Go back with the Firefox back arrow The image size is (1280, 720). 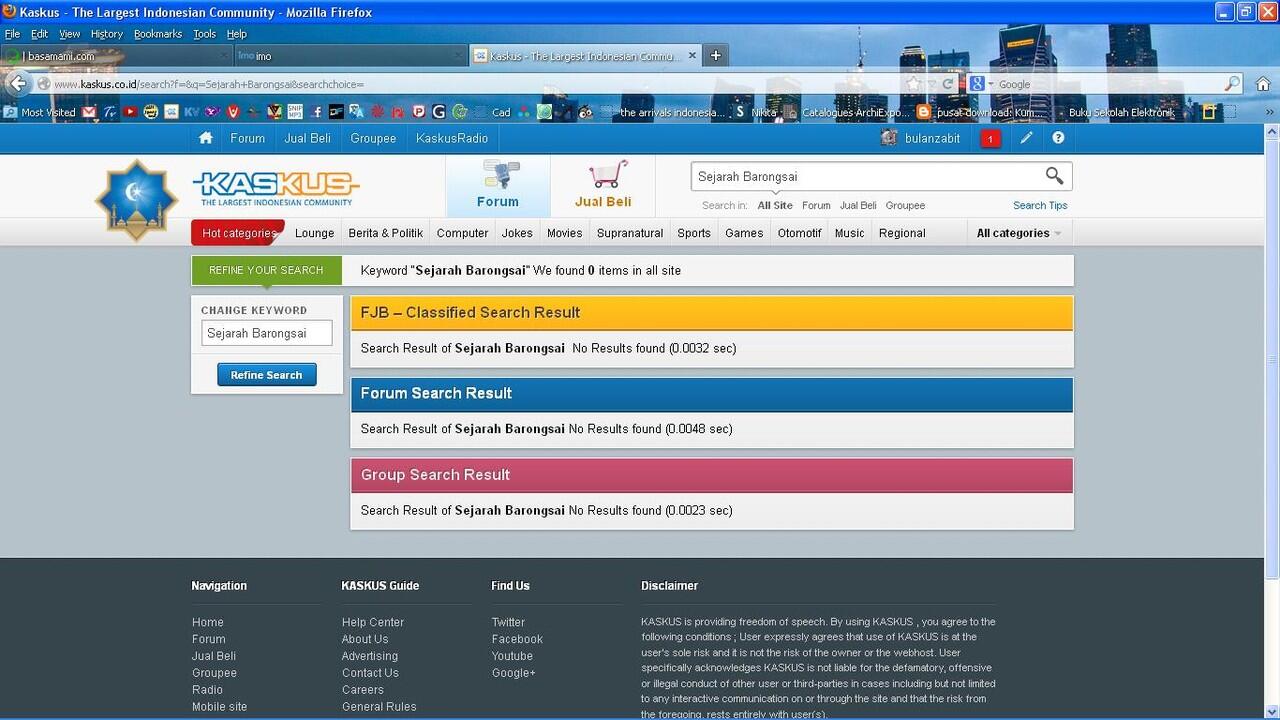point(17,84)
